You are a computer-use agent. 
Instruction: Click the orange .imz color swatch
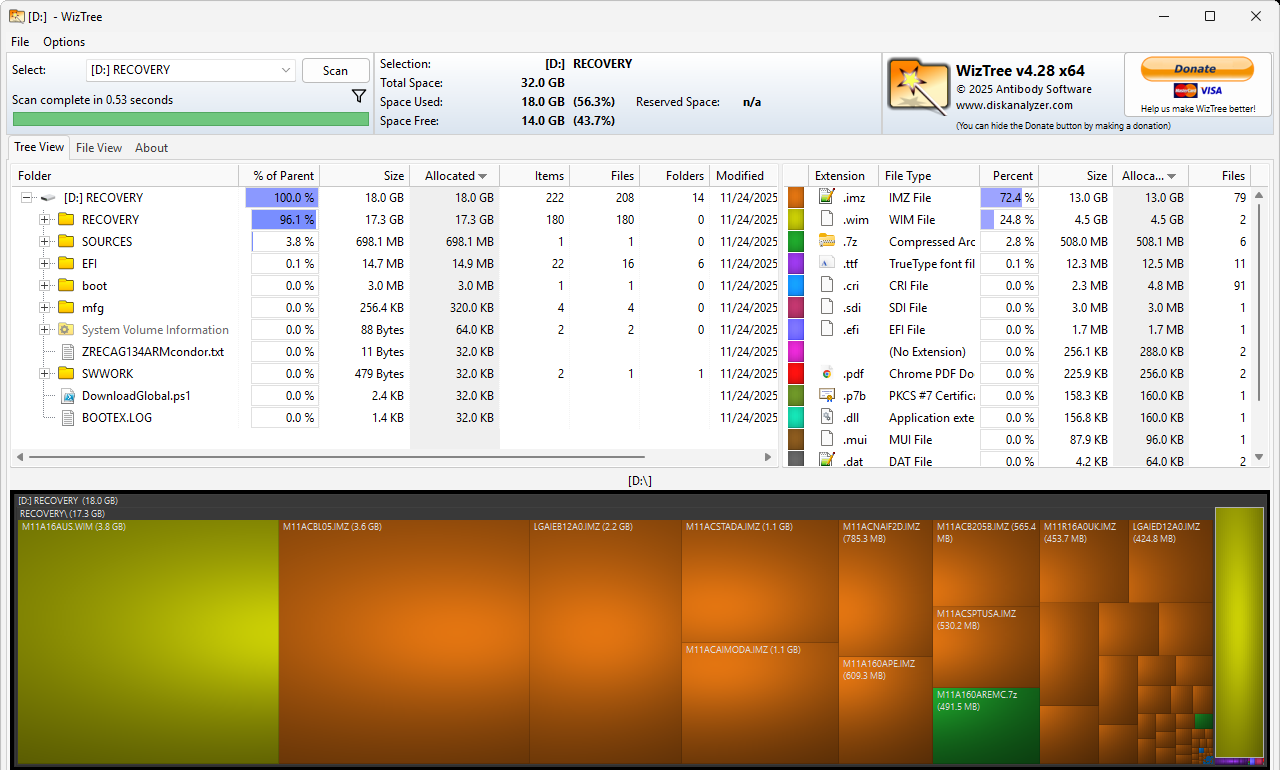pos(796,197)
